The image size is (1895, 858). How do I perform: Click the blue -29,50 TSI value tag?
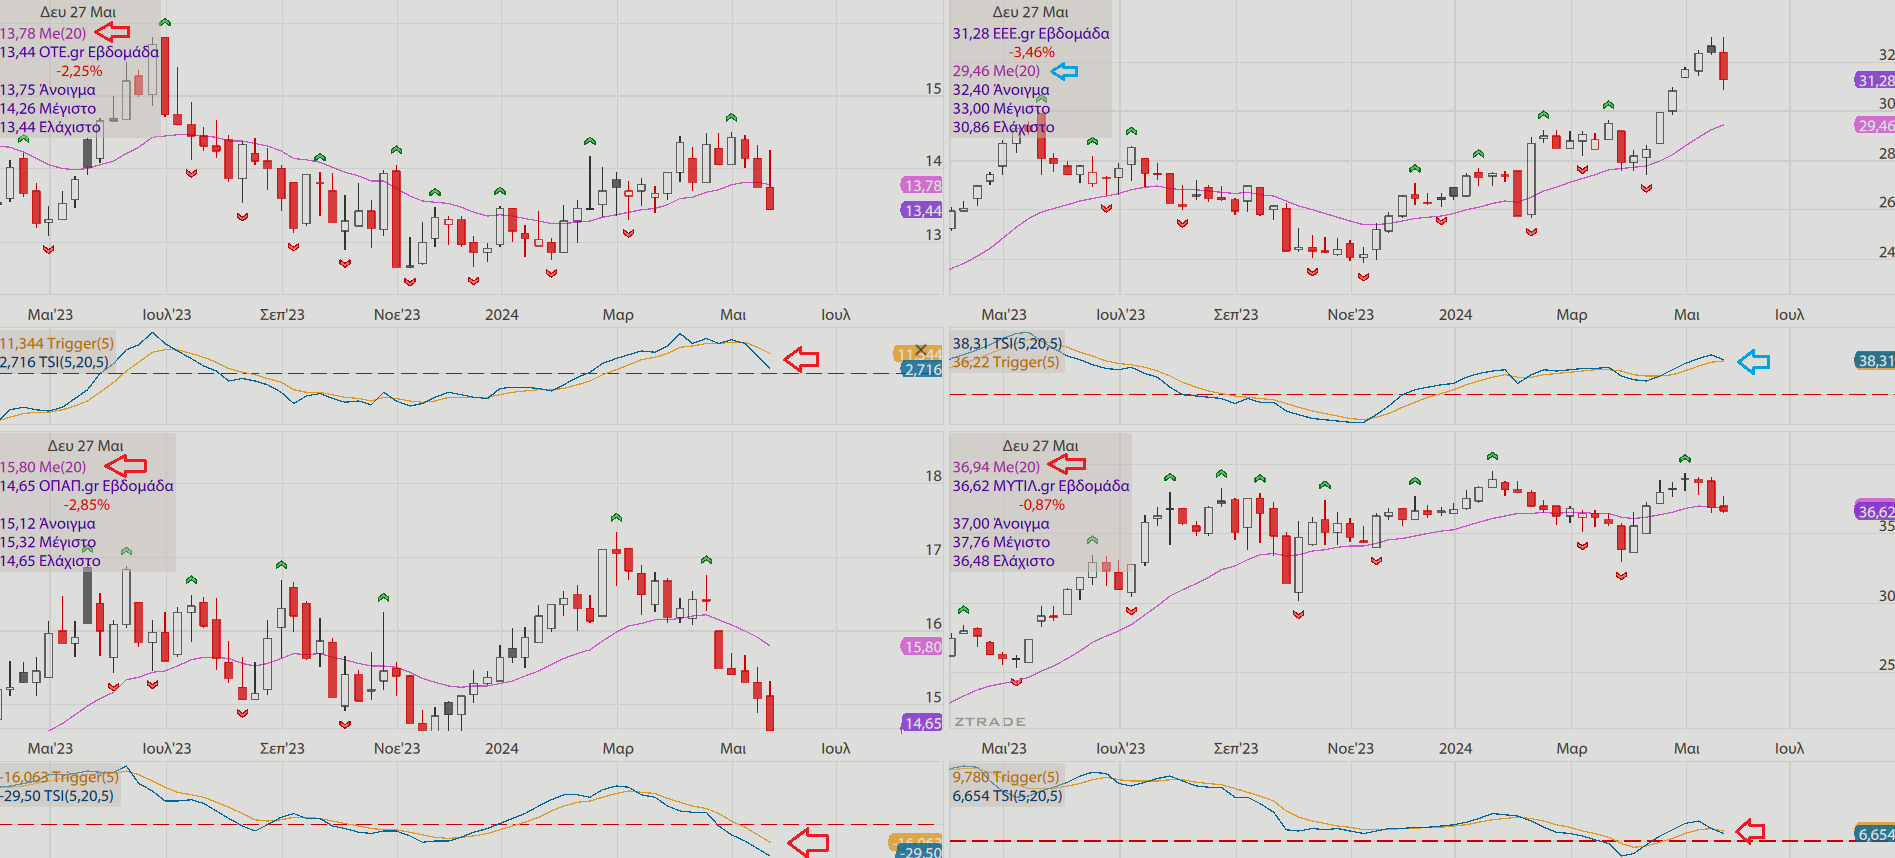click(x=919, y=851)
